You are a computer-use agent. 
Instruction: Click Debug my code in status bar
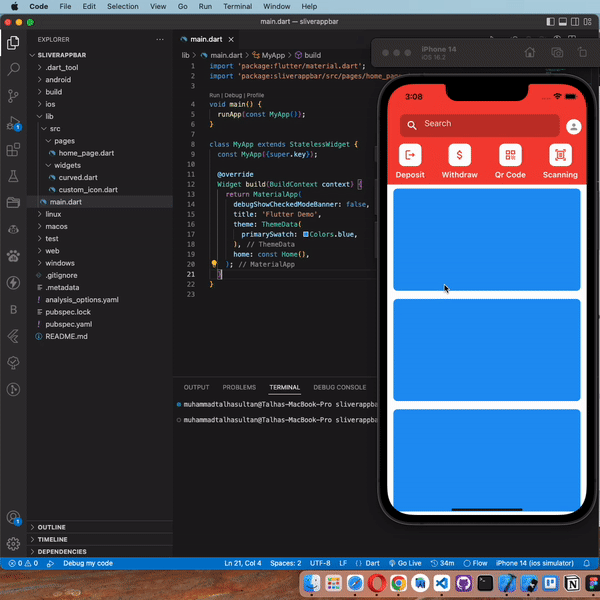[x=88, y=563]
